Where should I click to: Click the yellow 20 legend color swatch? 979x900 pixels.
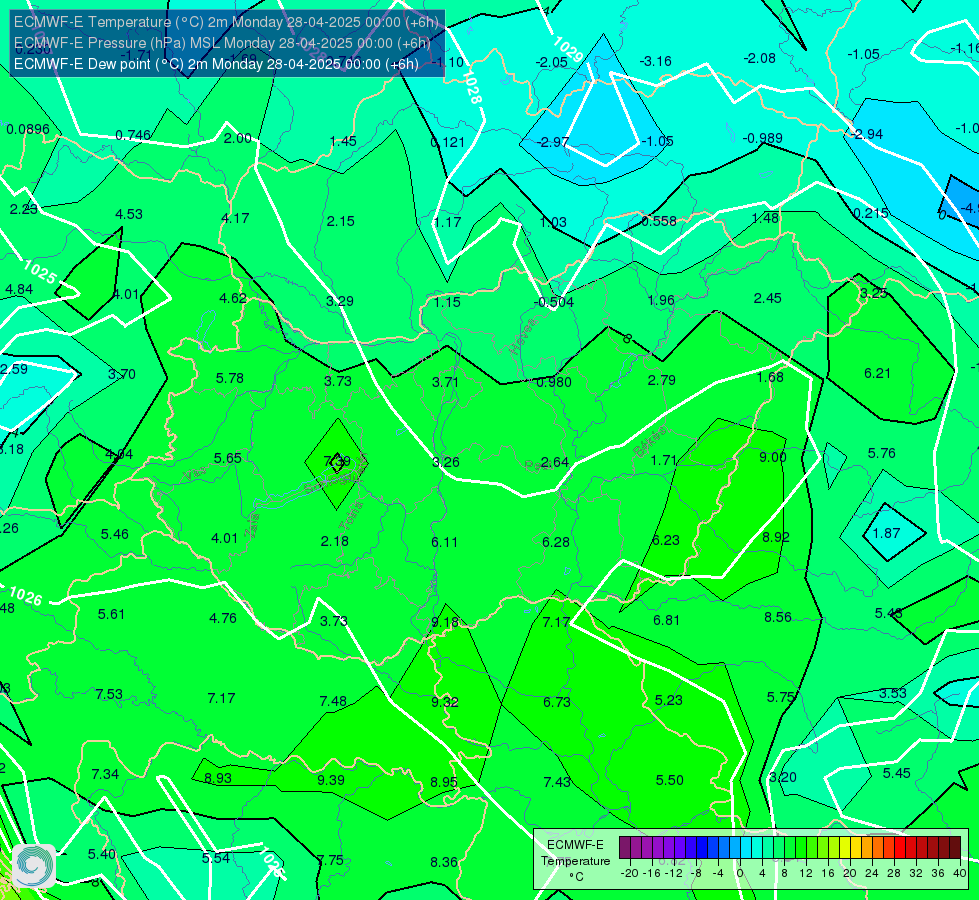pos(845,848)
